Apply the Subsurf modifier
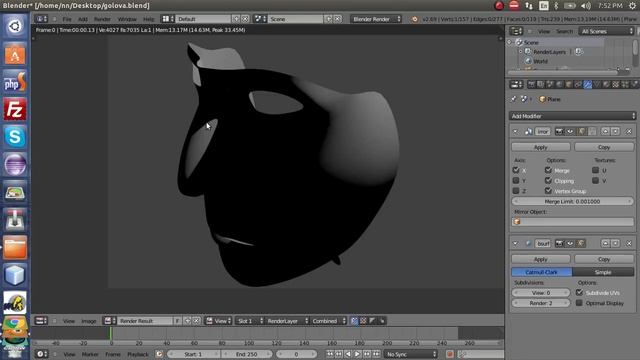Image resolution: width=640 pixels, height=360 pixels. click(x=540, y=259)
